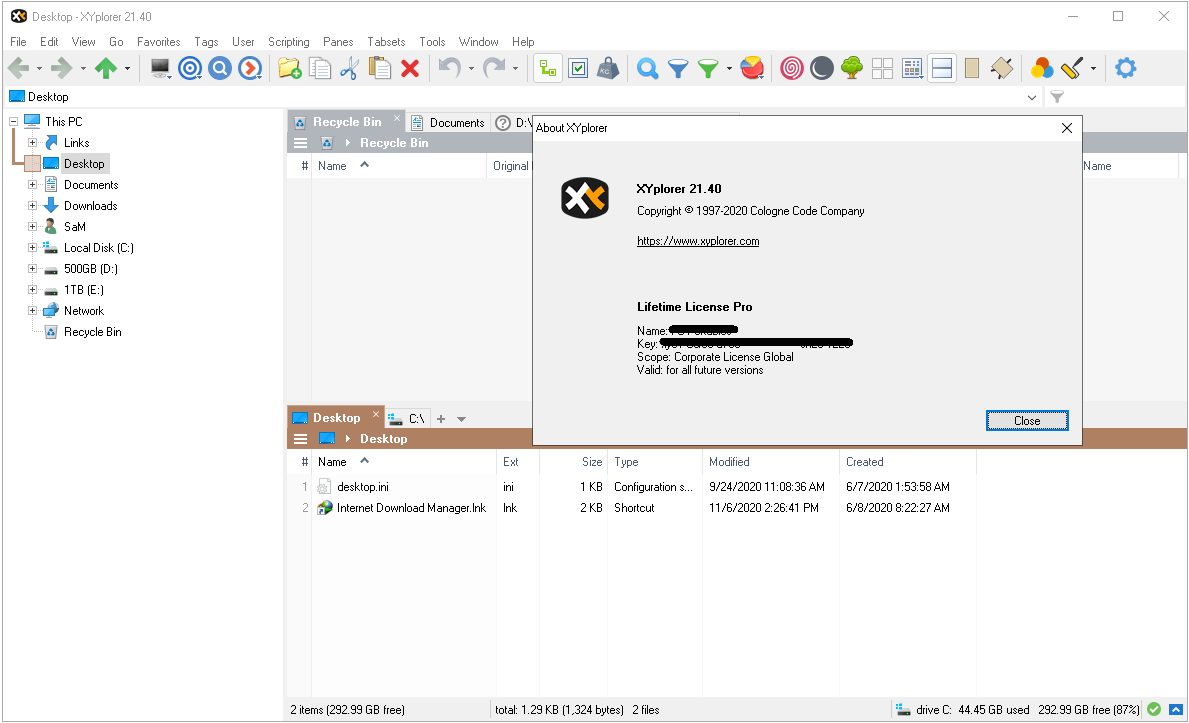Click the Recent Locations orange arrow icon

point(249,68)
